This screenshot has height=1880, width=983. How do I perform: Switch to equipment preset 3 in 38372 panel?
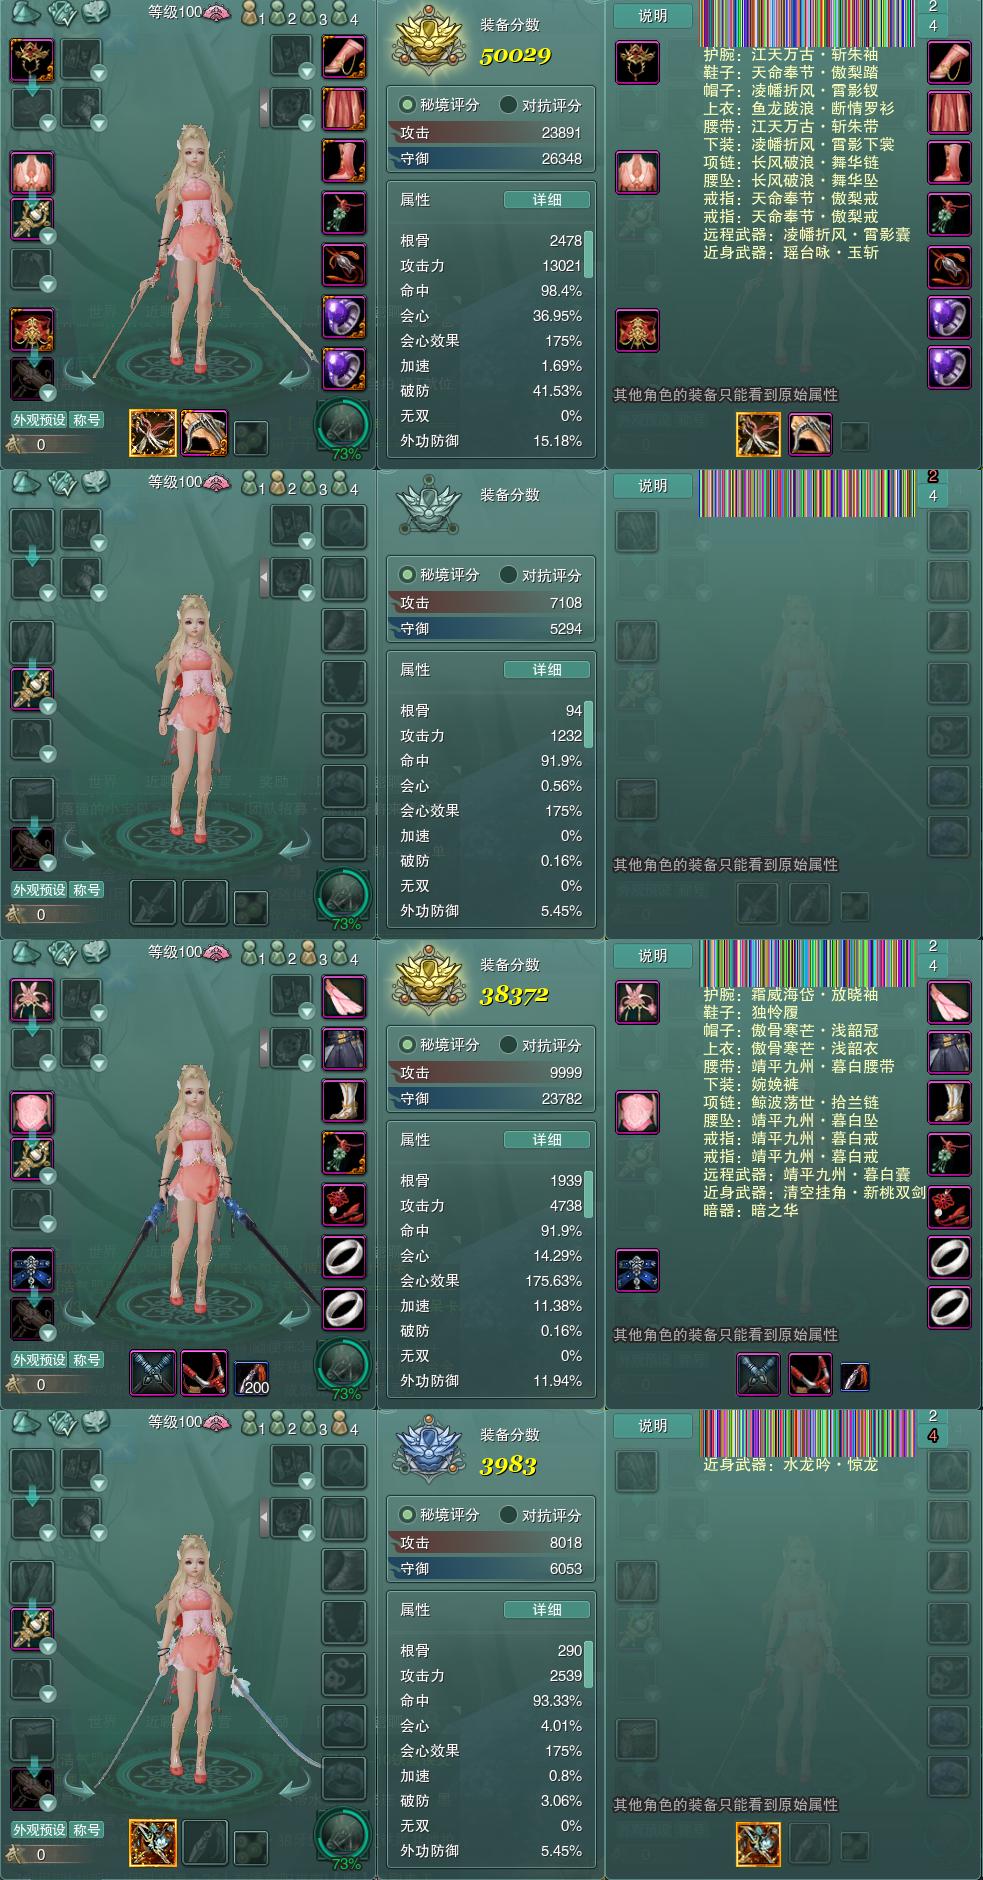(315, 955)
